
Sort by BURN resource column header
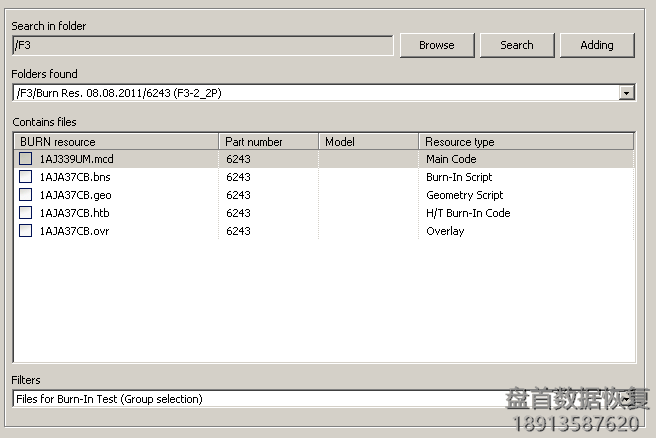[x=115, y=142]
